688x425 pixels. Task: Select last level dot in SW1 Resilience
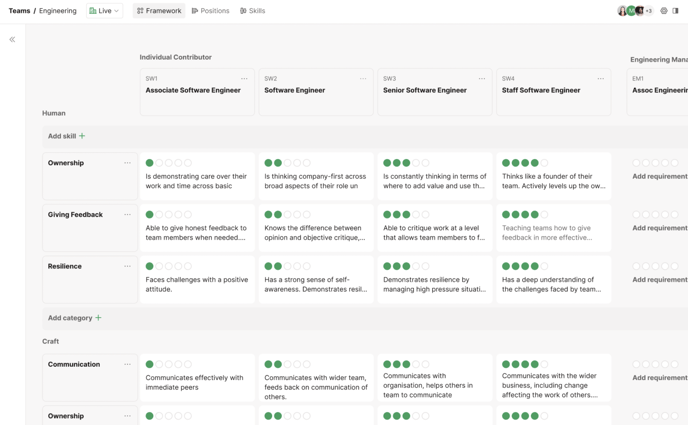click(188, 267)
